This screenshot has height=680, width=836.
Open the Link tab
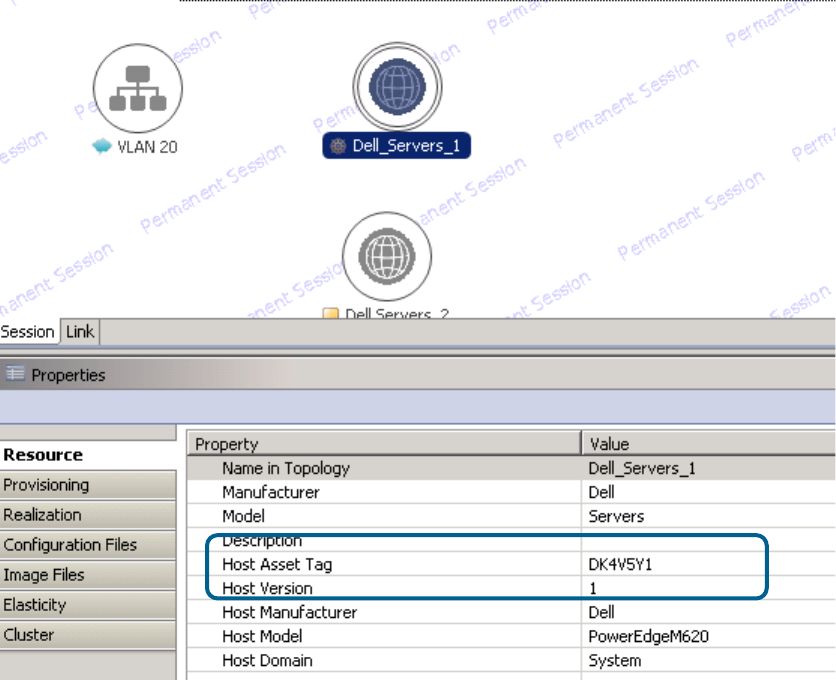pos(80,331)
